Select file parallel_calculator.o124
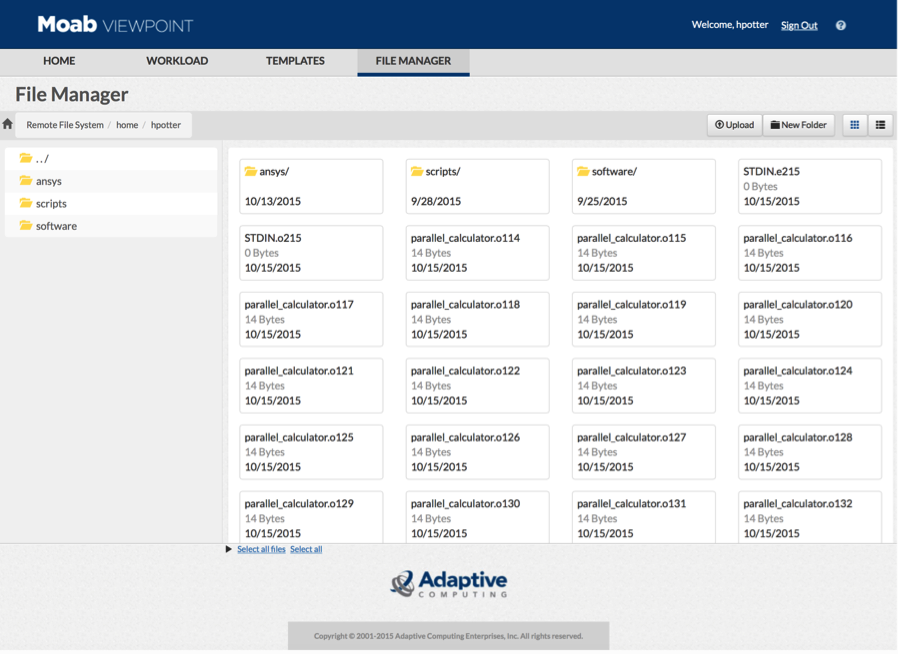Screen dimensions: 899x655 [810, 386]
